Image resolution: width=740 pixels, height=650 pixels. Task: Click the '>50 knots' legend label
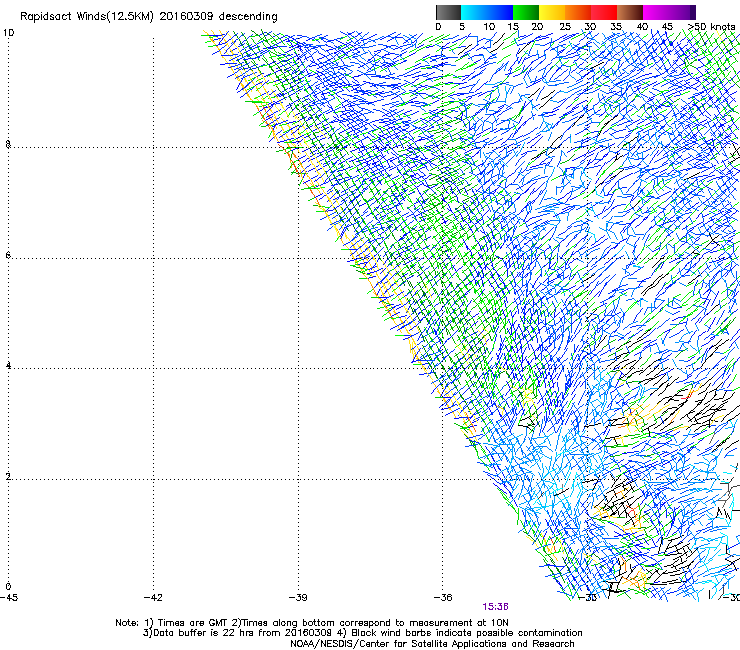click(711, 27)
